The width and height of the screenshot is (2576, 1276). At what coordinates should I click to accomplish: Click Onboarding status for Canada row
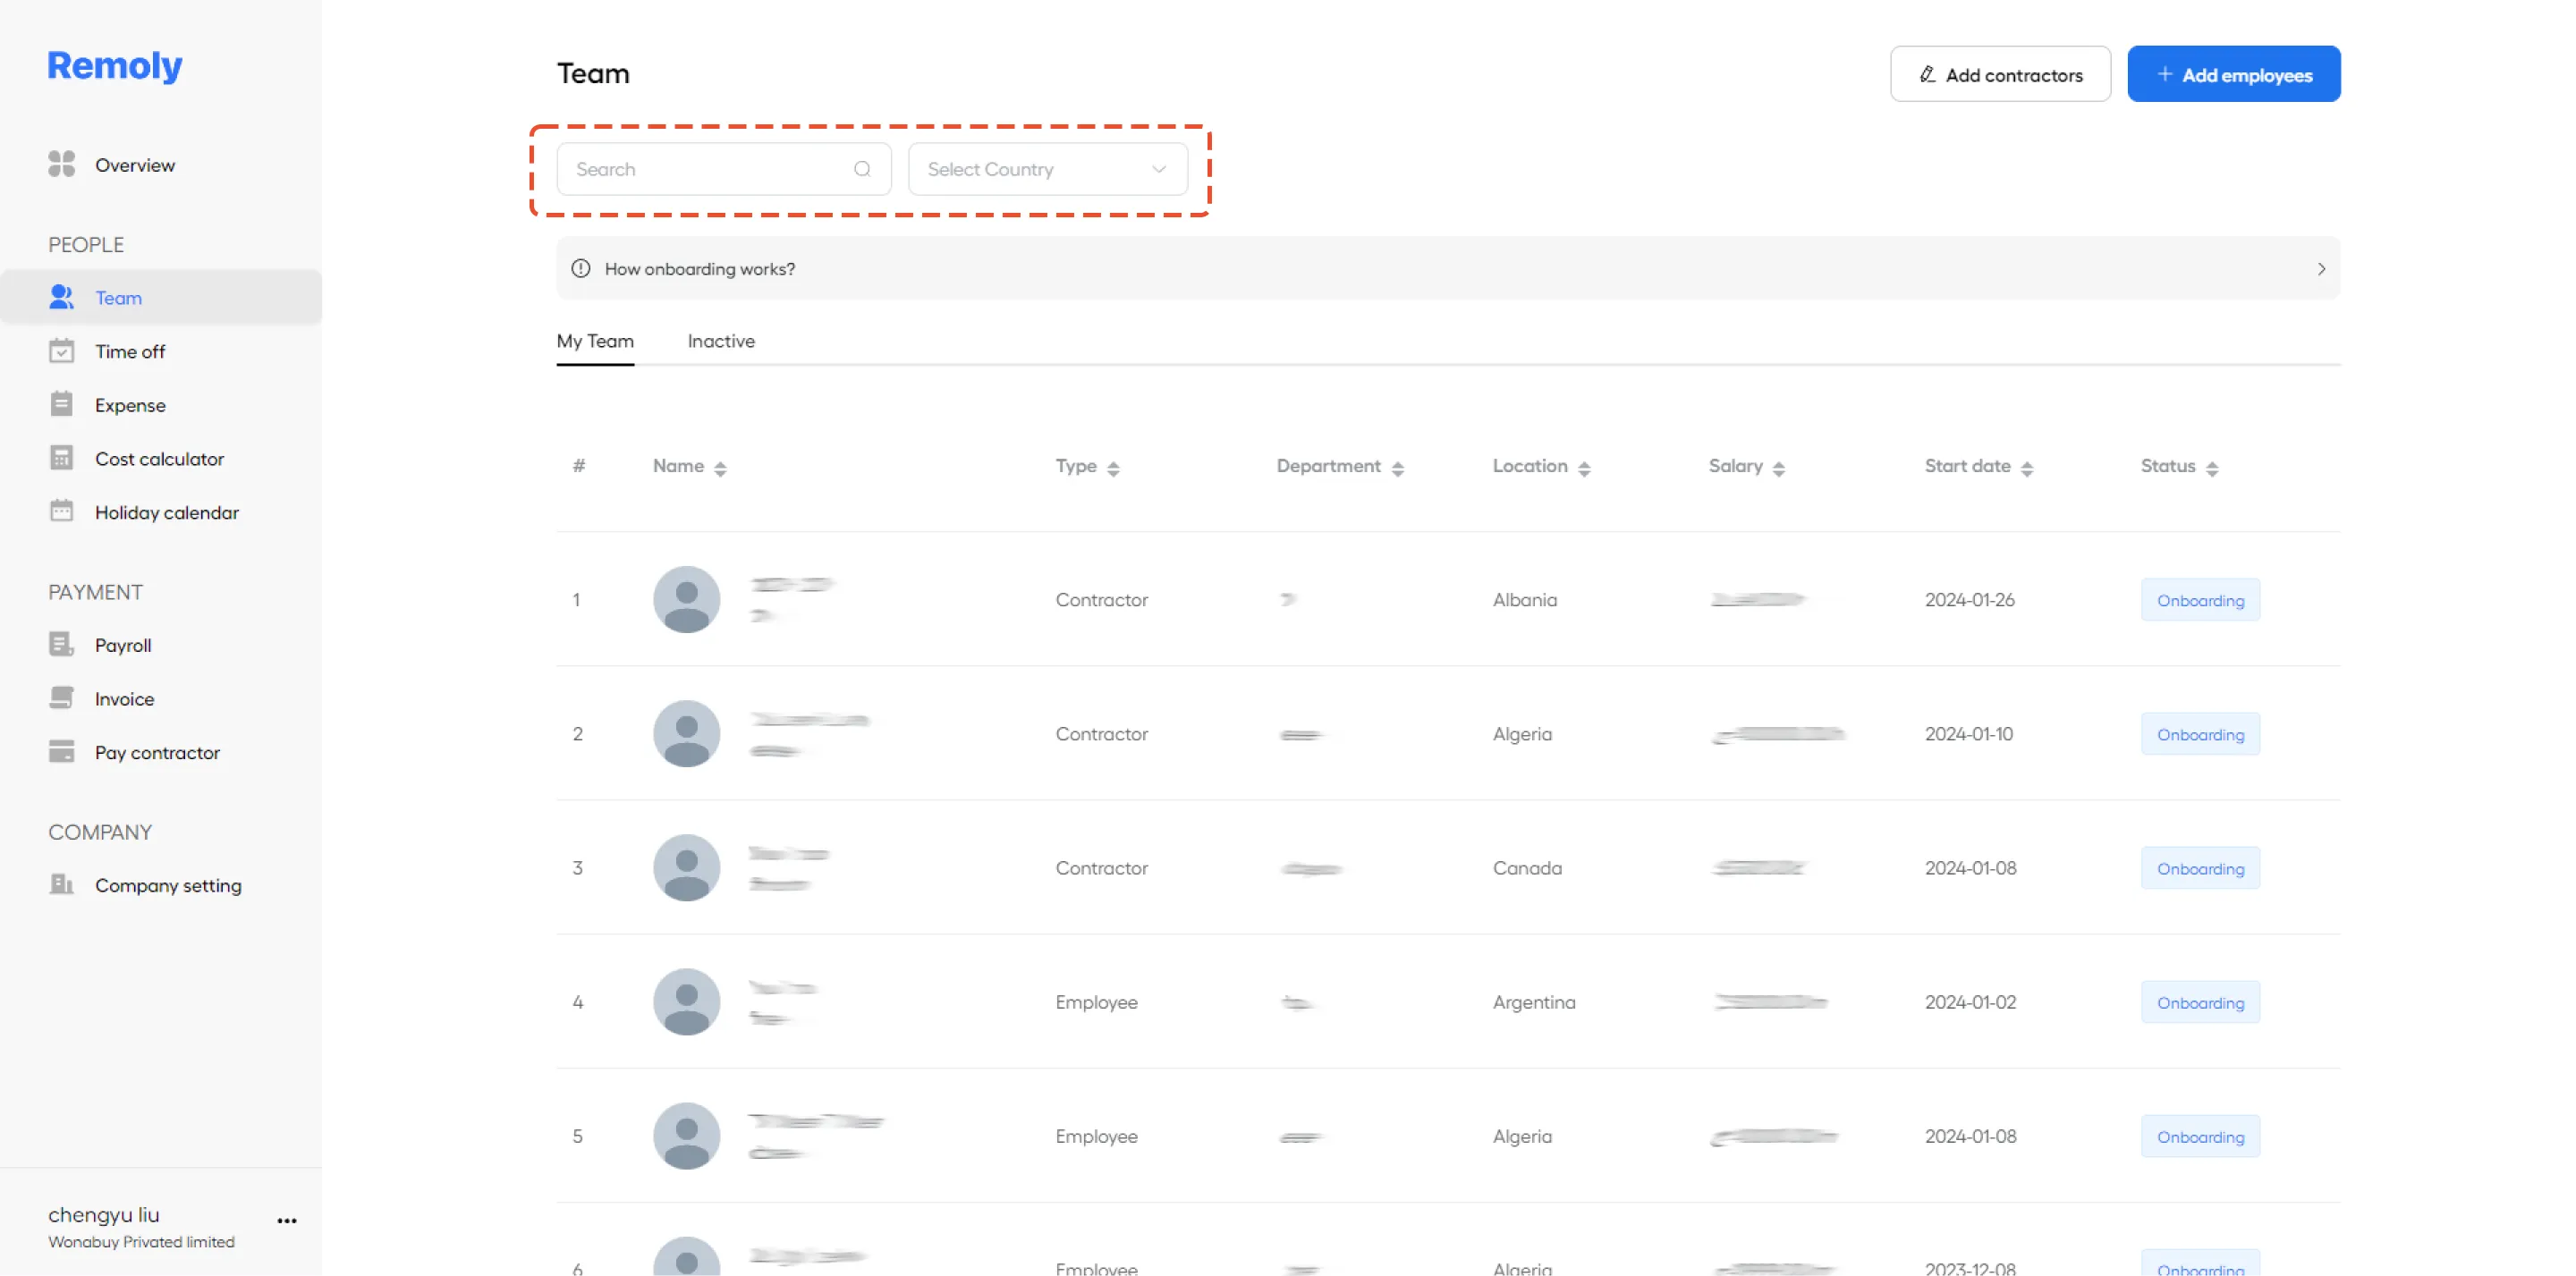point(2200,868)
